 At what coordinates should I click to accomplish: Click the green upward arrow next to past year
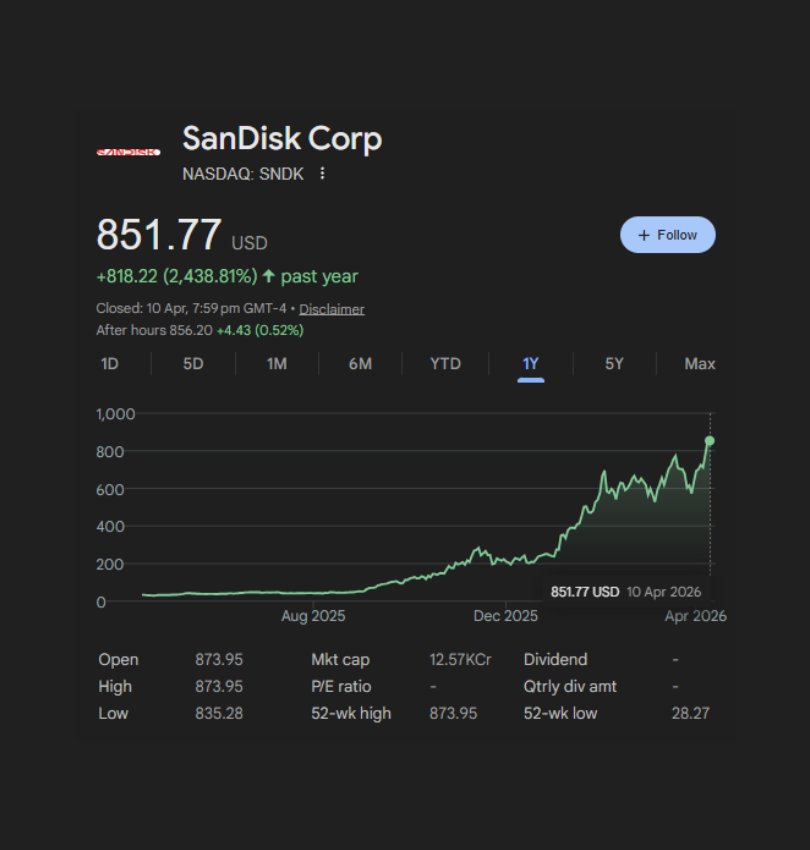(268, 276)
